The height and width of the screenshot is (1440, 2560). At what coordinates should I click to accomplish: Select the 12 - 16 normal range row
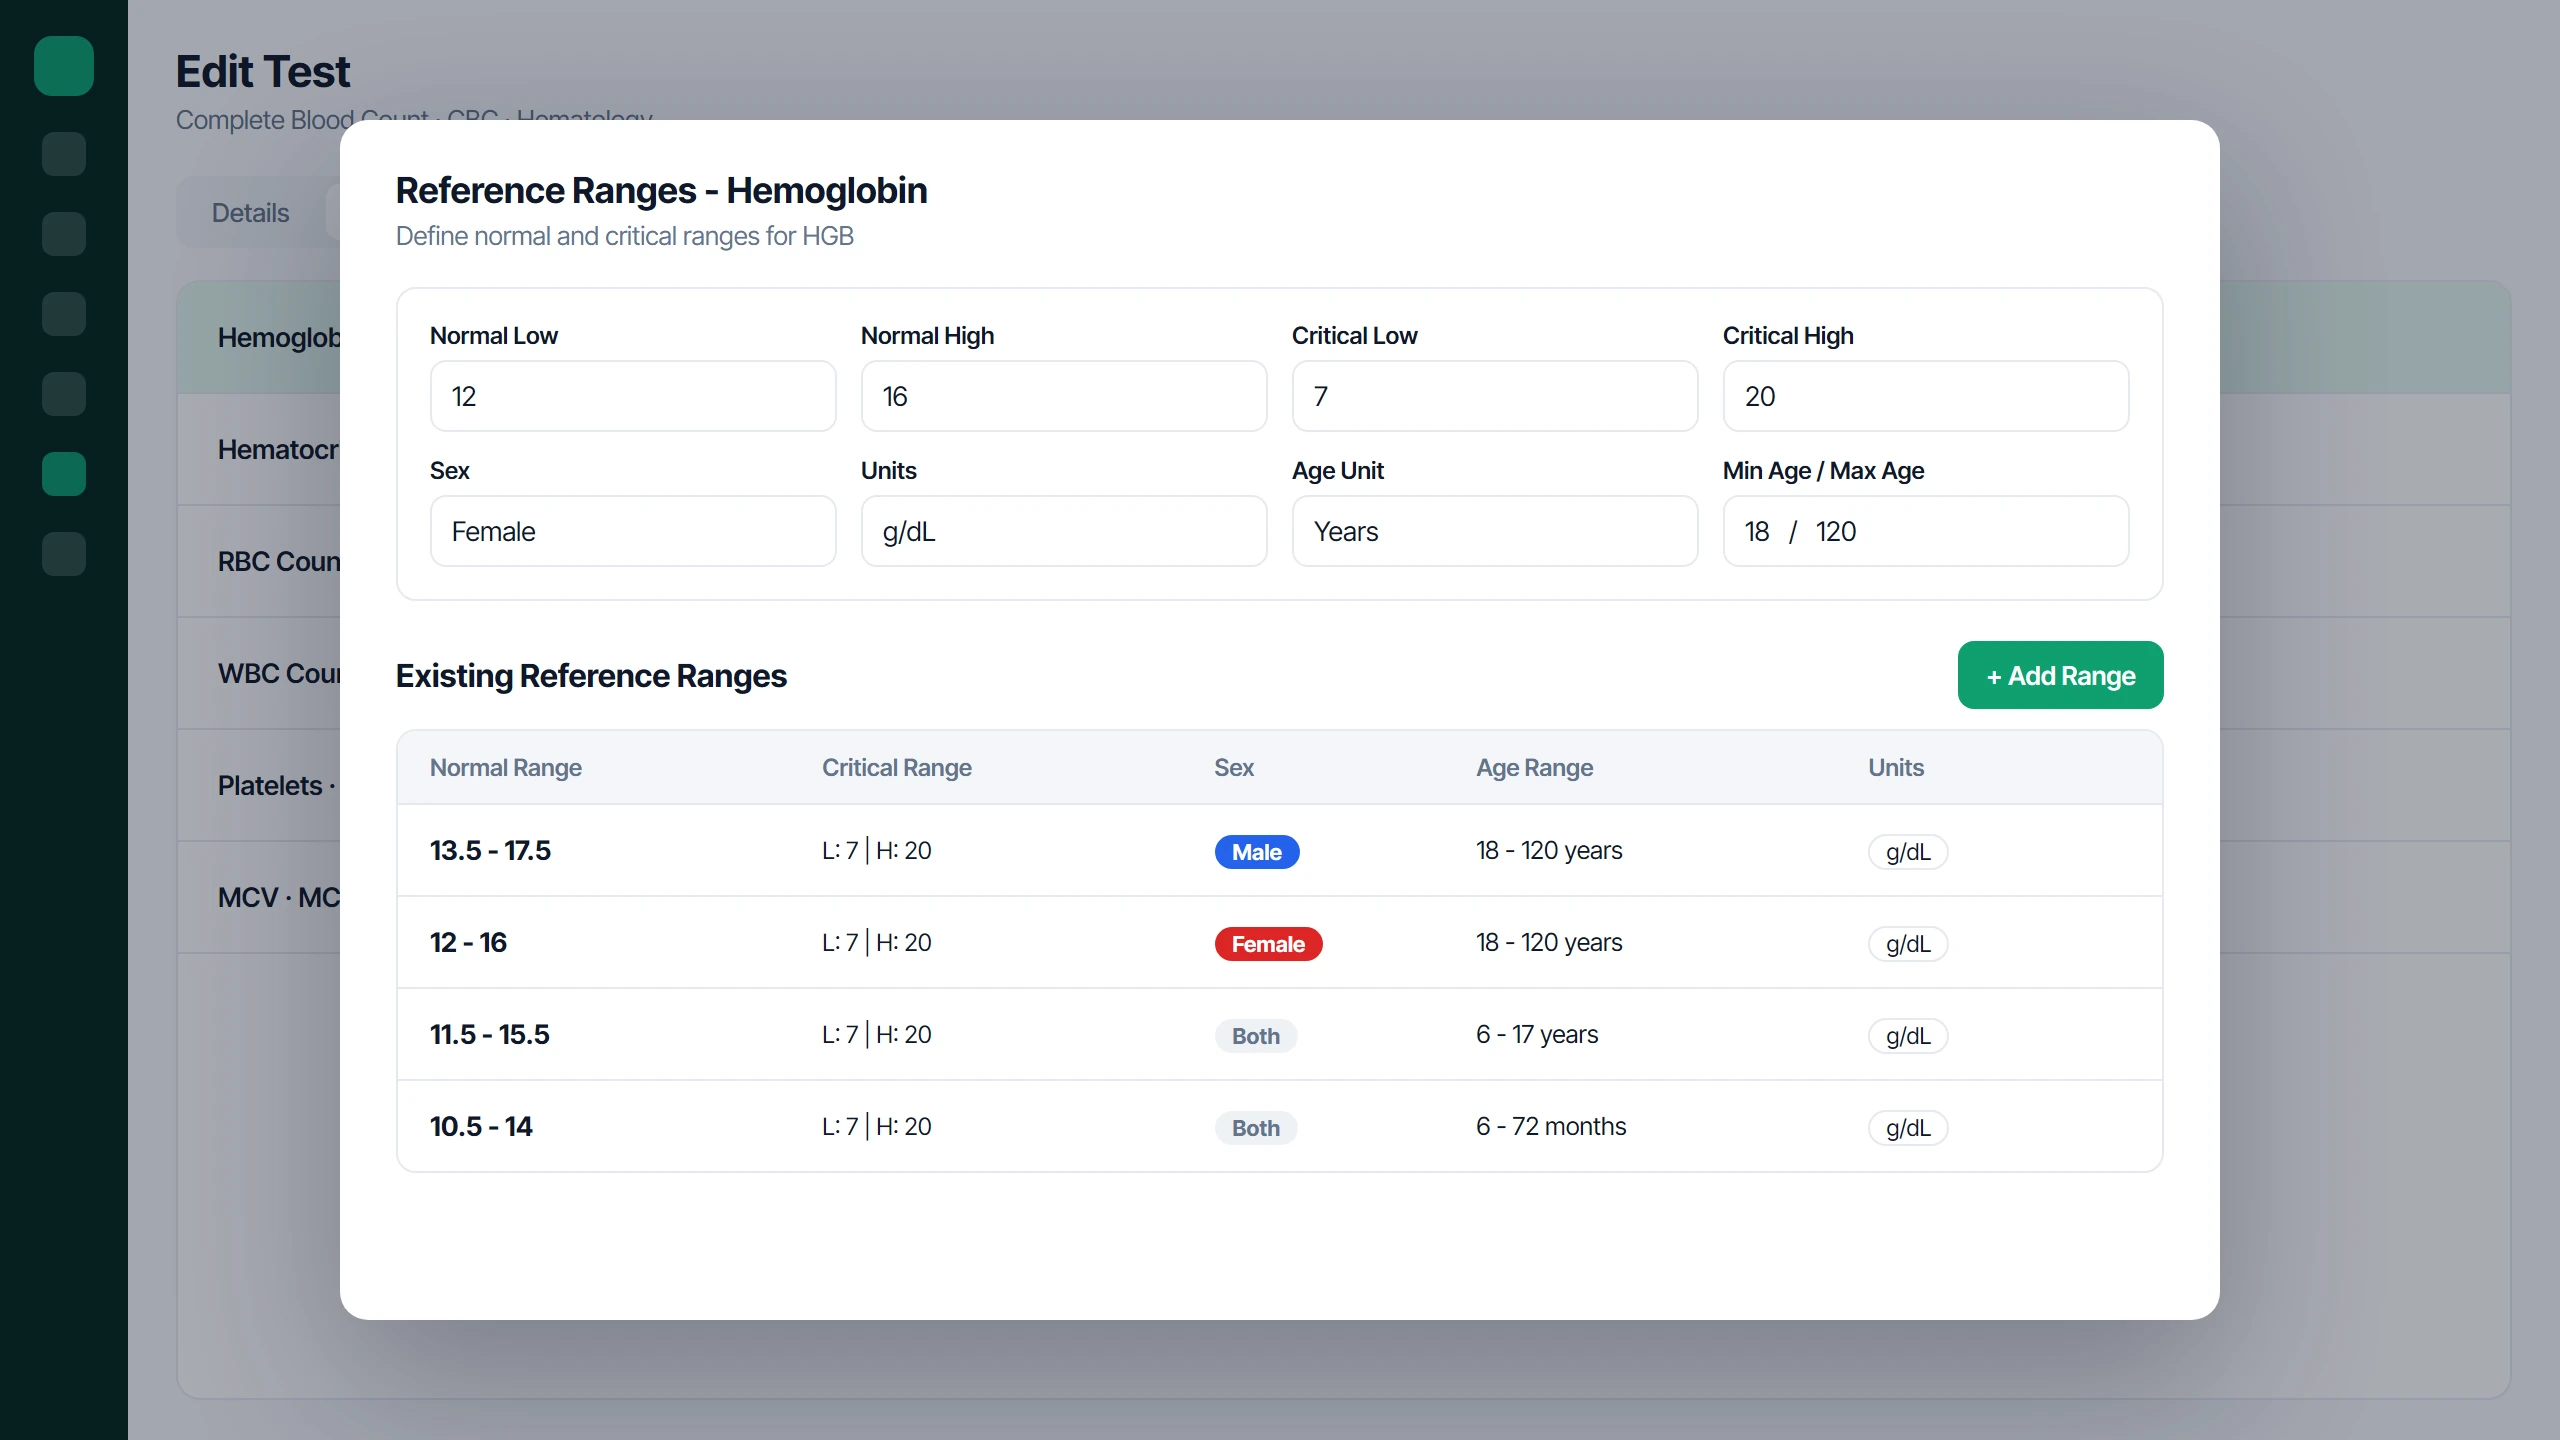pos(1279,942)
